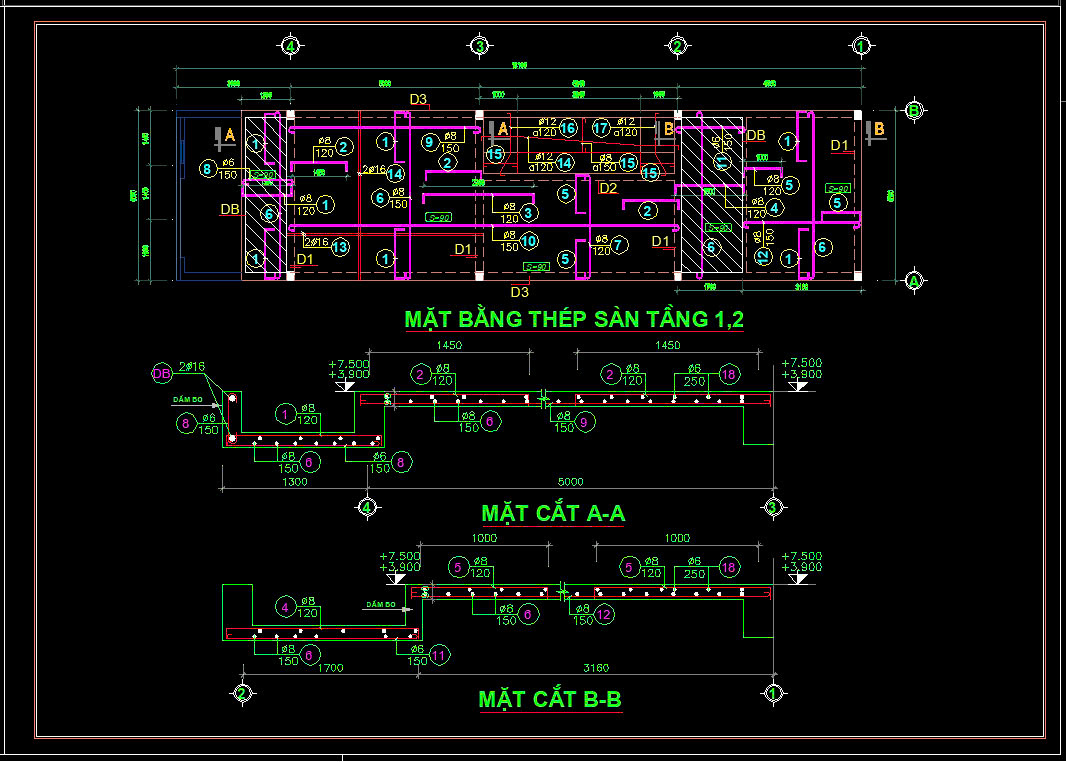Click the MẶT CẮT A-A title text
This screenshot has width=1066, height=762.
point(553,513)
